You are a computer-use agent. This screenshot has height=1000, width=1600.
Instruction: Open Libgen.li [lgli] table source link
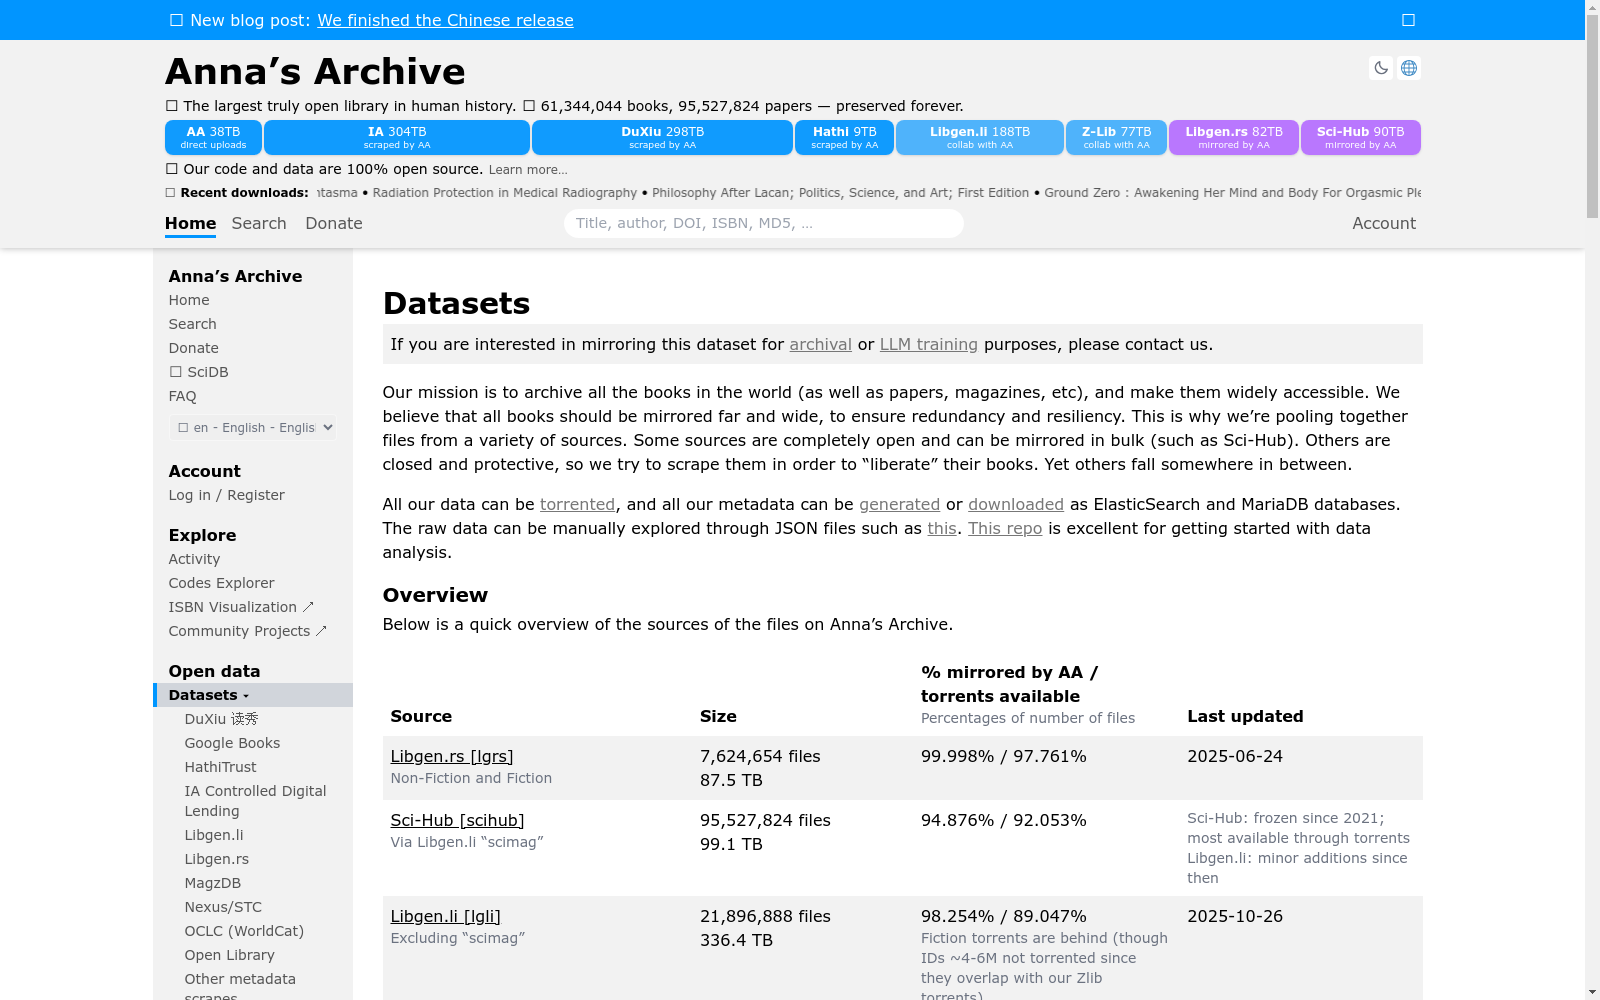pos(445,916)
